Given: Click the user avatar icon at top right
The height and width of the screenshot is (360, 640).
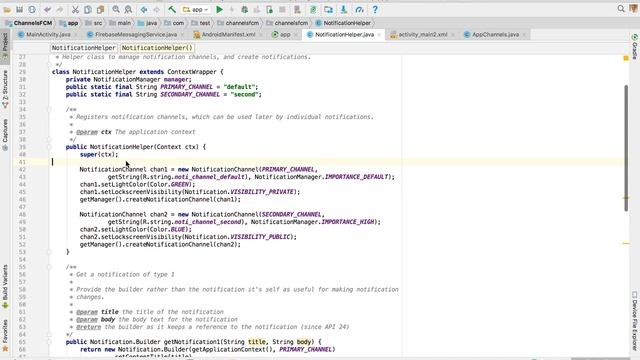Looking at the screenshot, I should [x=634, y=9].
